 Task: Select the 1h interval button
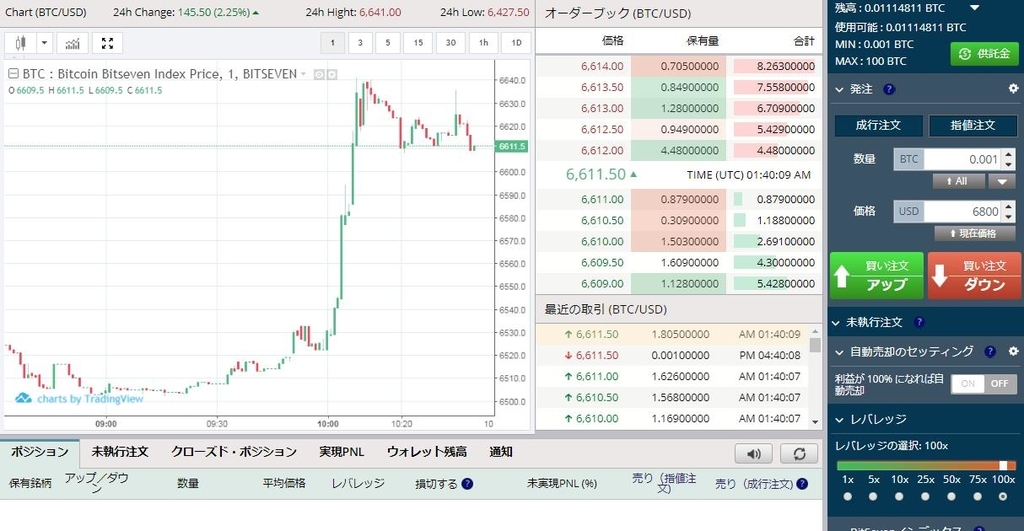(x=483, y=42)
